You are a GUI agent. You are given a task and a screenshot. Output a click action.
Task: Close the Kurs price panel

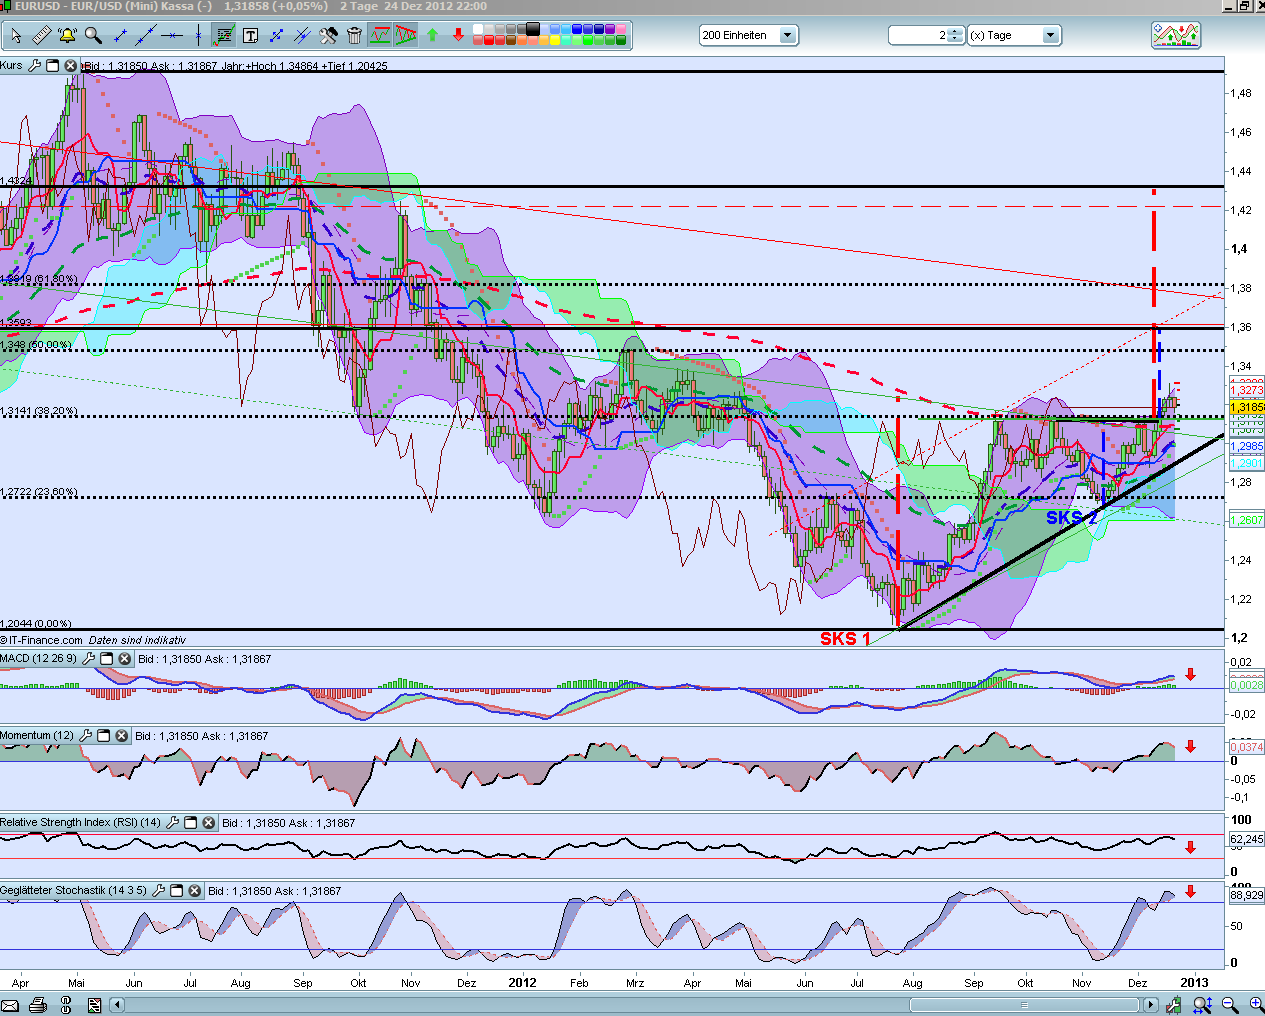pos(71,65)
